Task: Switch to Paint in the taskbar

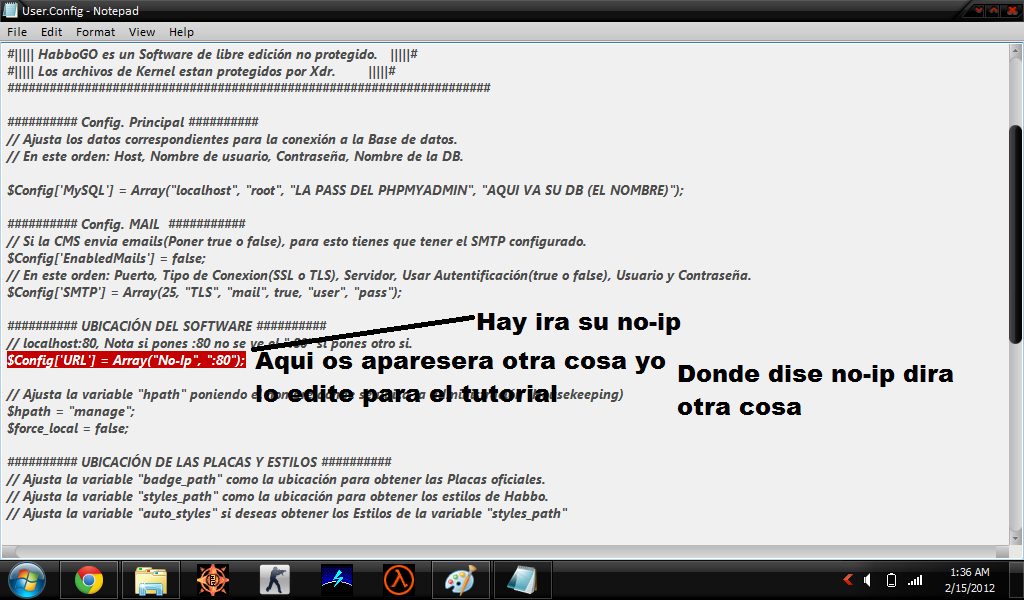Action: click(x=460, y=580)
